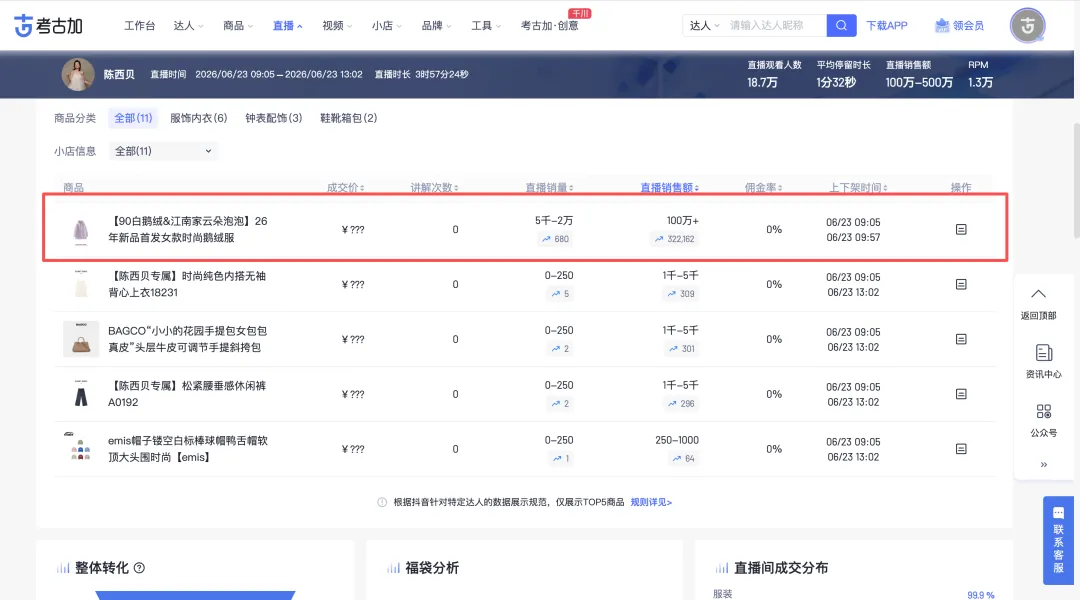Open 视频 navigation dropdown
The width and height of the screenshot is (1080, 600).
pyautogui.click(x=337, y=25)
